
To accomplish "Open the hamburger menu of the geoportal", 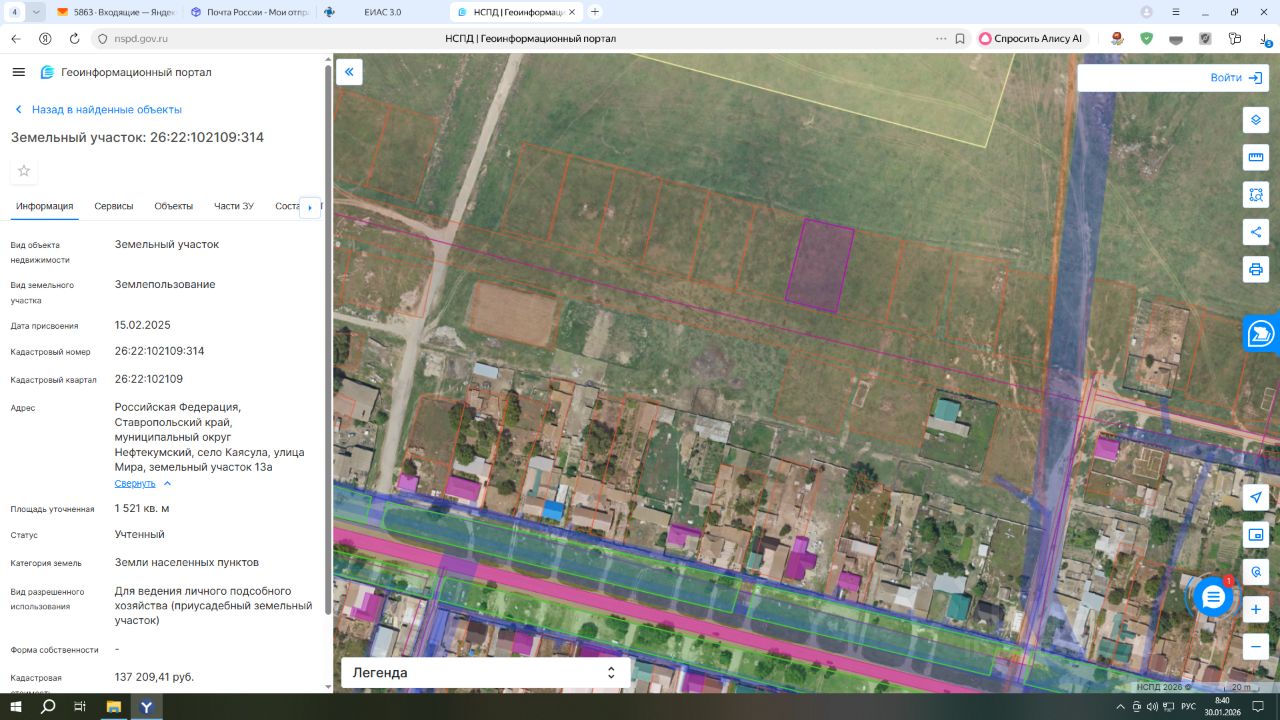I will (x=18, y=72).
